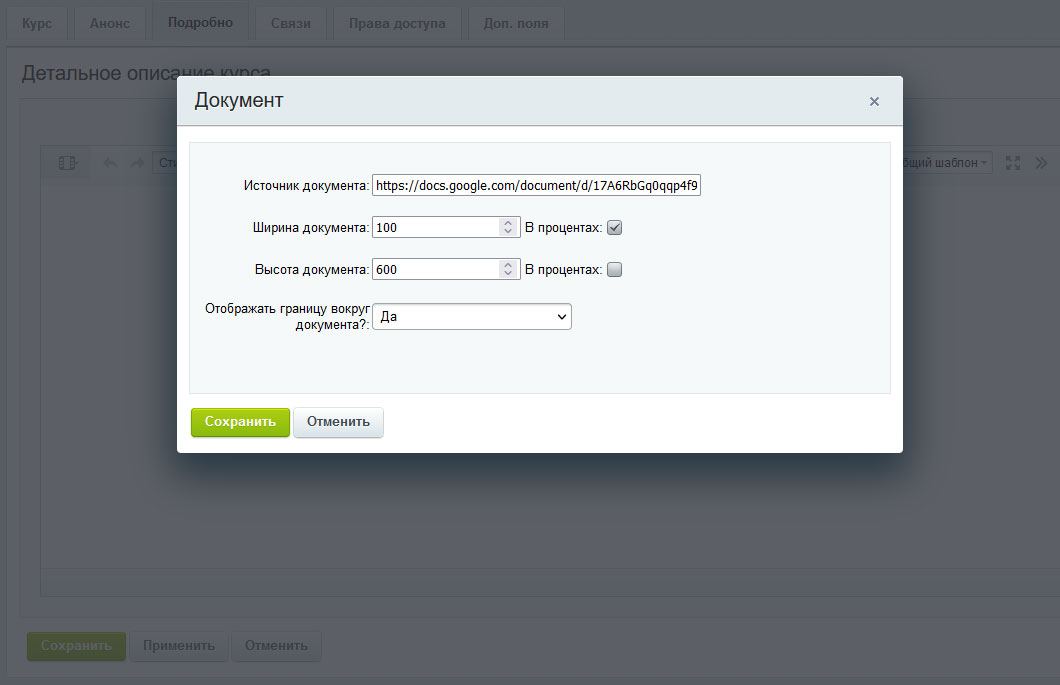The image size is (1060, 685).
Task: Toggle fullscreen editor icon
Action: tap(1013, 163)
